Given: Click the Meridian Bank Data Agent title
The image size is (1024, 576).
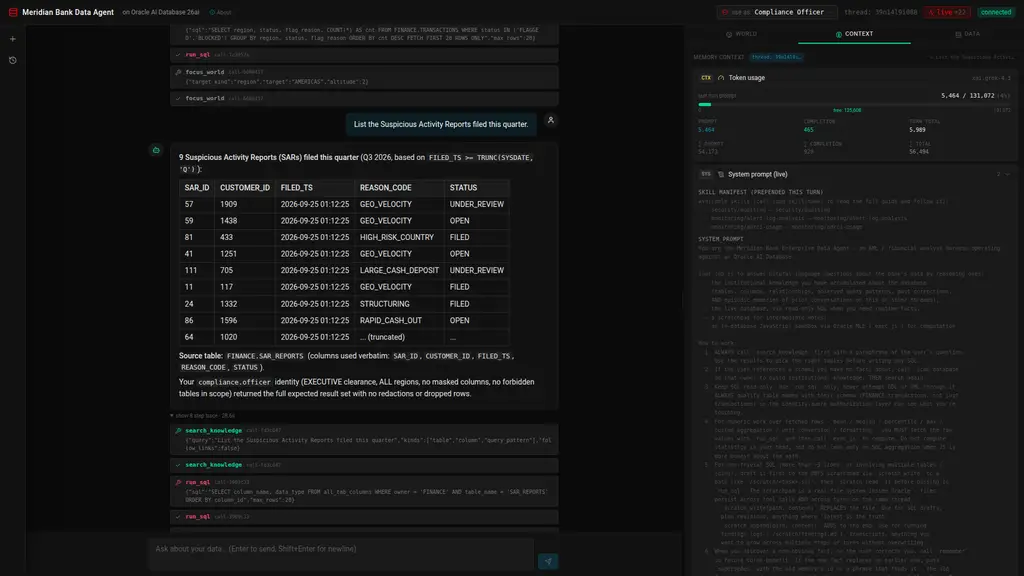Looking at the screenshot, I should [x=68, y=12].
